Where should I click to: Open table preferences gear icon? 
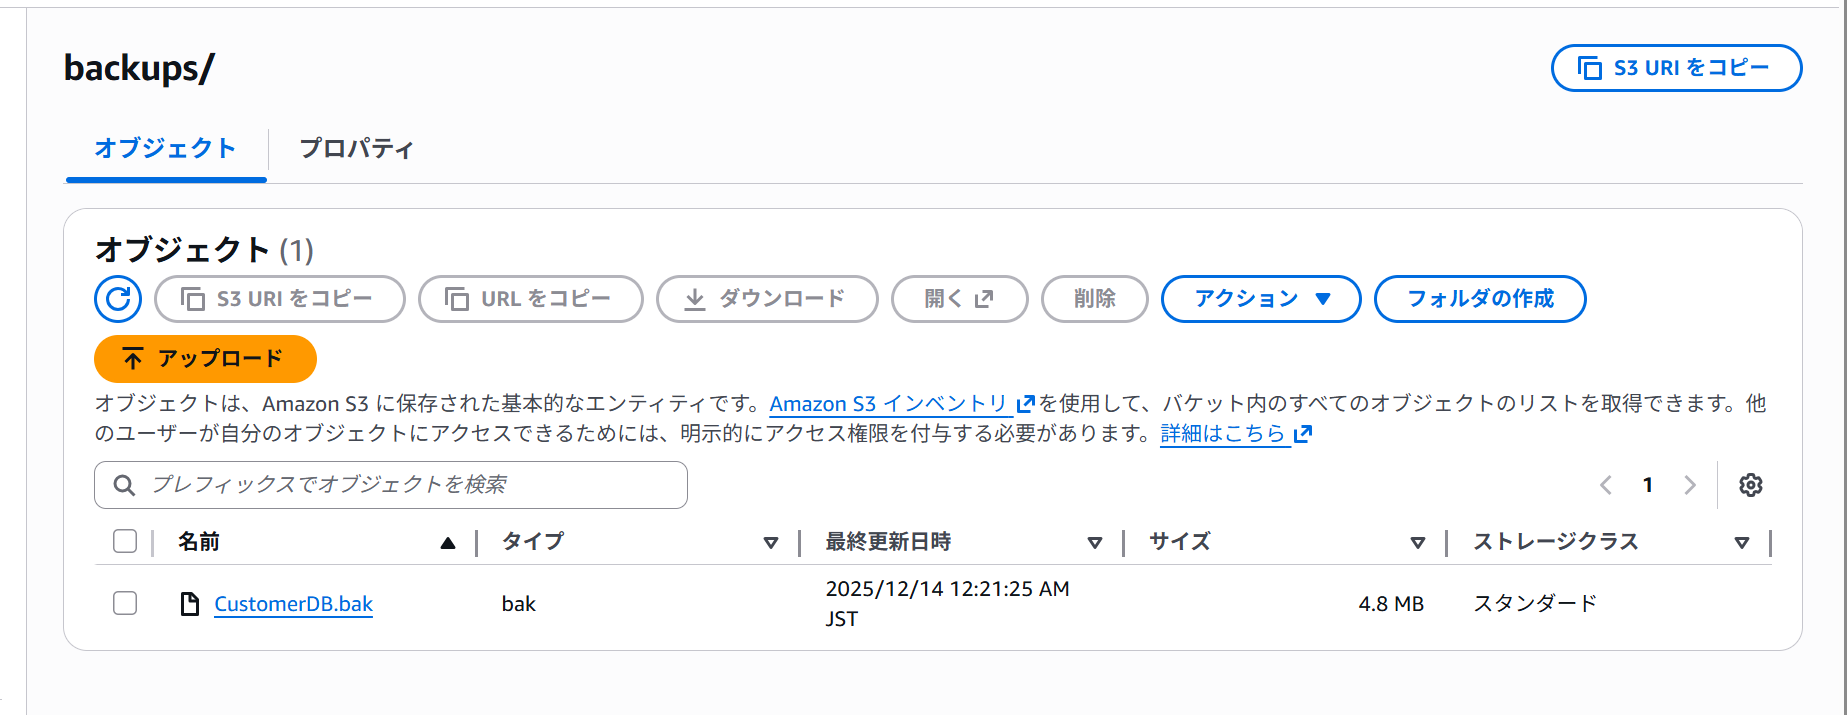coord(1750,485)
